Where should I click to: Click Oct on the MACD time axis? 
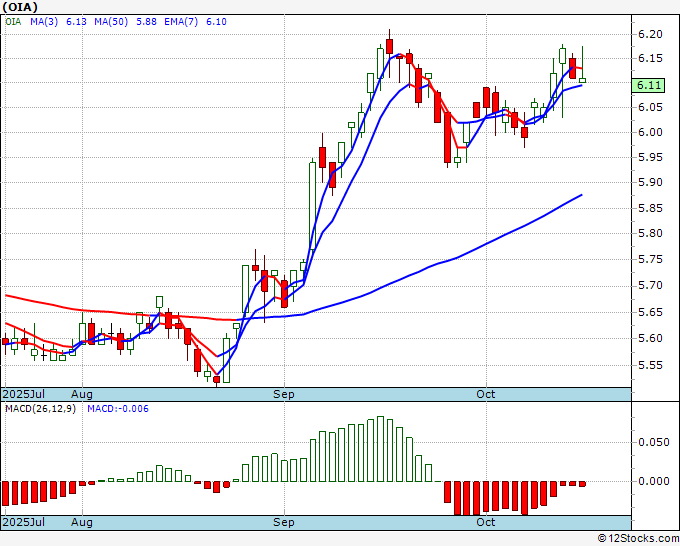[485, 522]
